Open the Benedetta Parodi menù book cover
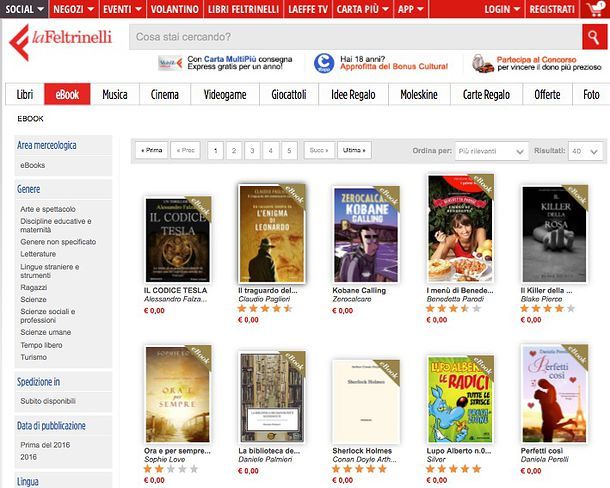This screenshot has height=488, width=610. point(460,228)
